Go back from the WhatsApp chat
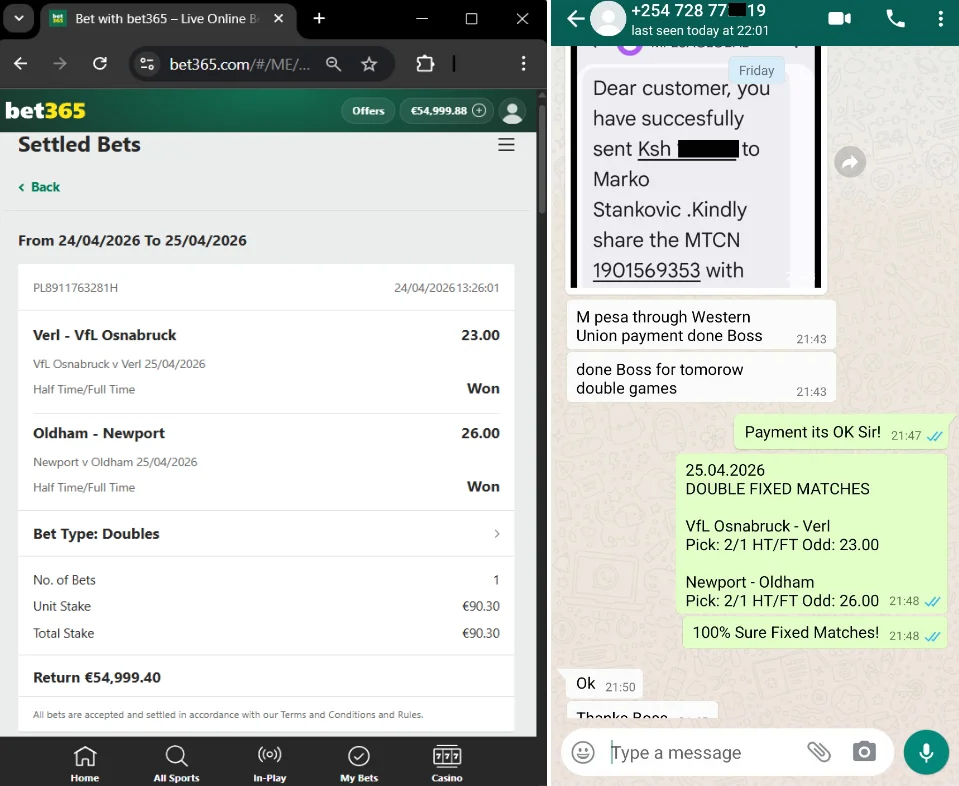The width and height of the screenshot is (959, 786). 575,19
